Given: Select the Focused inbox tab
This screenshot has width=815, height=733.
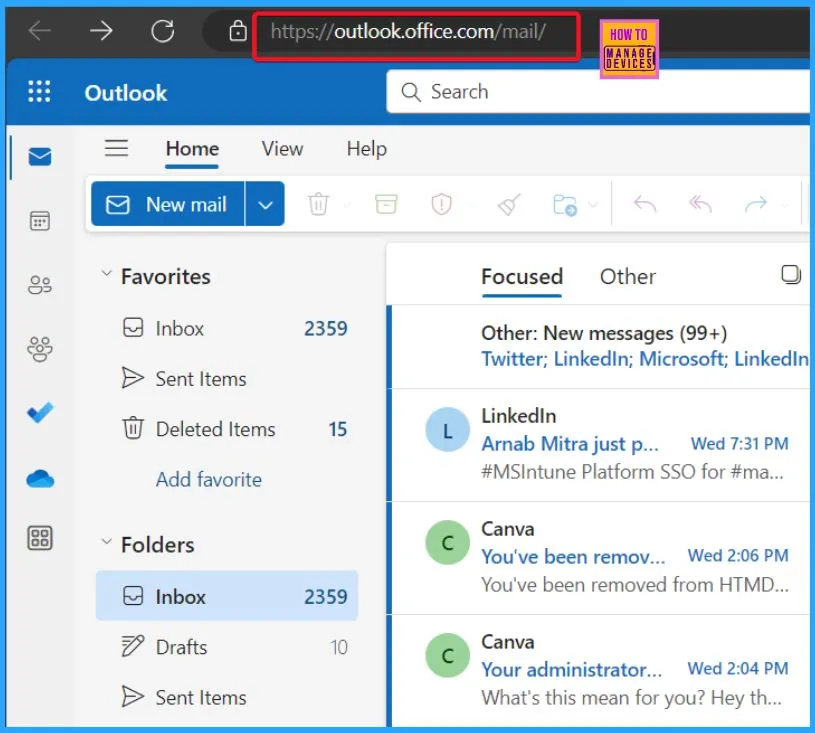Looking at the screenshot, I should click(x=522, y=277).
